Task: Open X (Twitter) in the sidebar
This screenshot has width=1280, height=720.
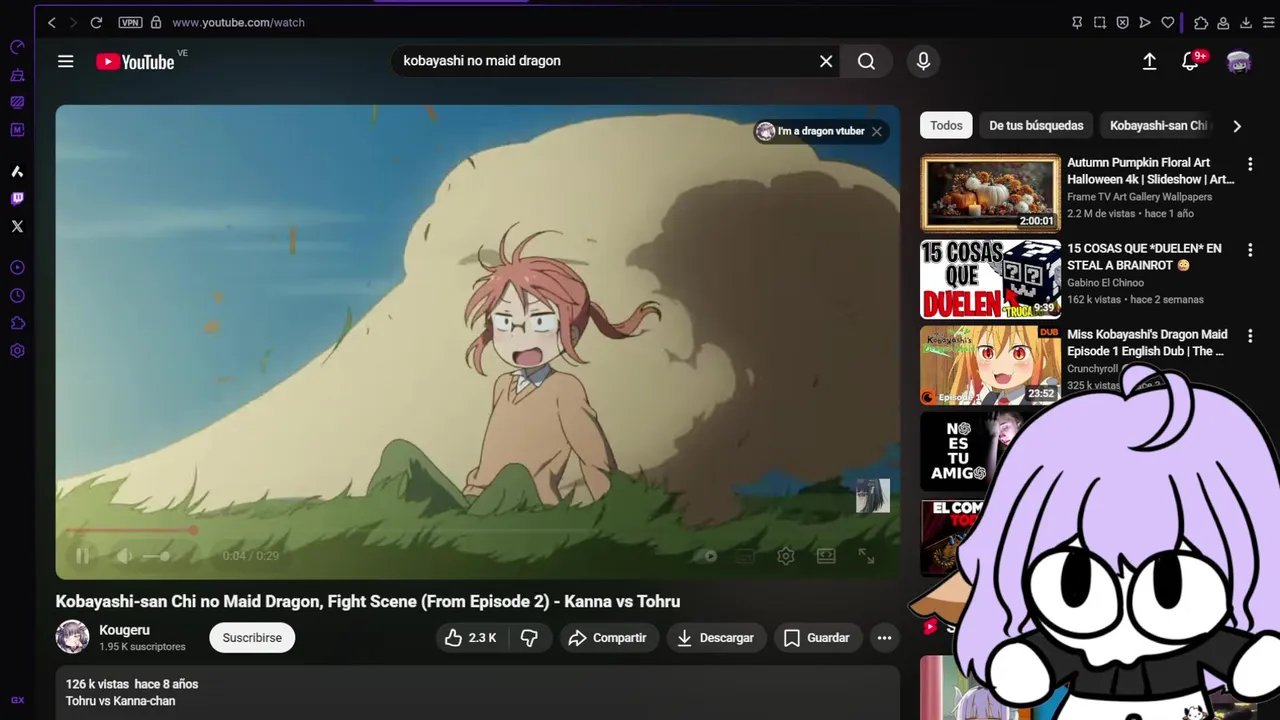Action: coord(17,226)
